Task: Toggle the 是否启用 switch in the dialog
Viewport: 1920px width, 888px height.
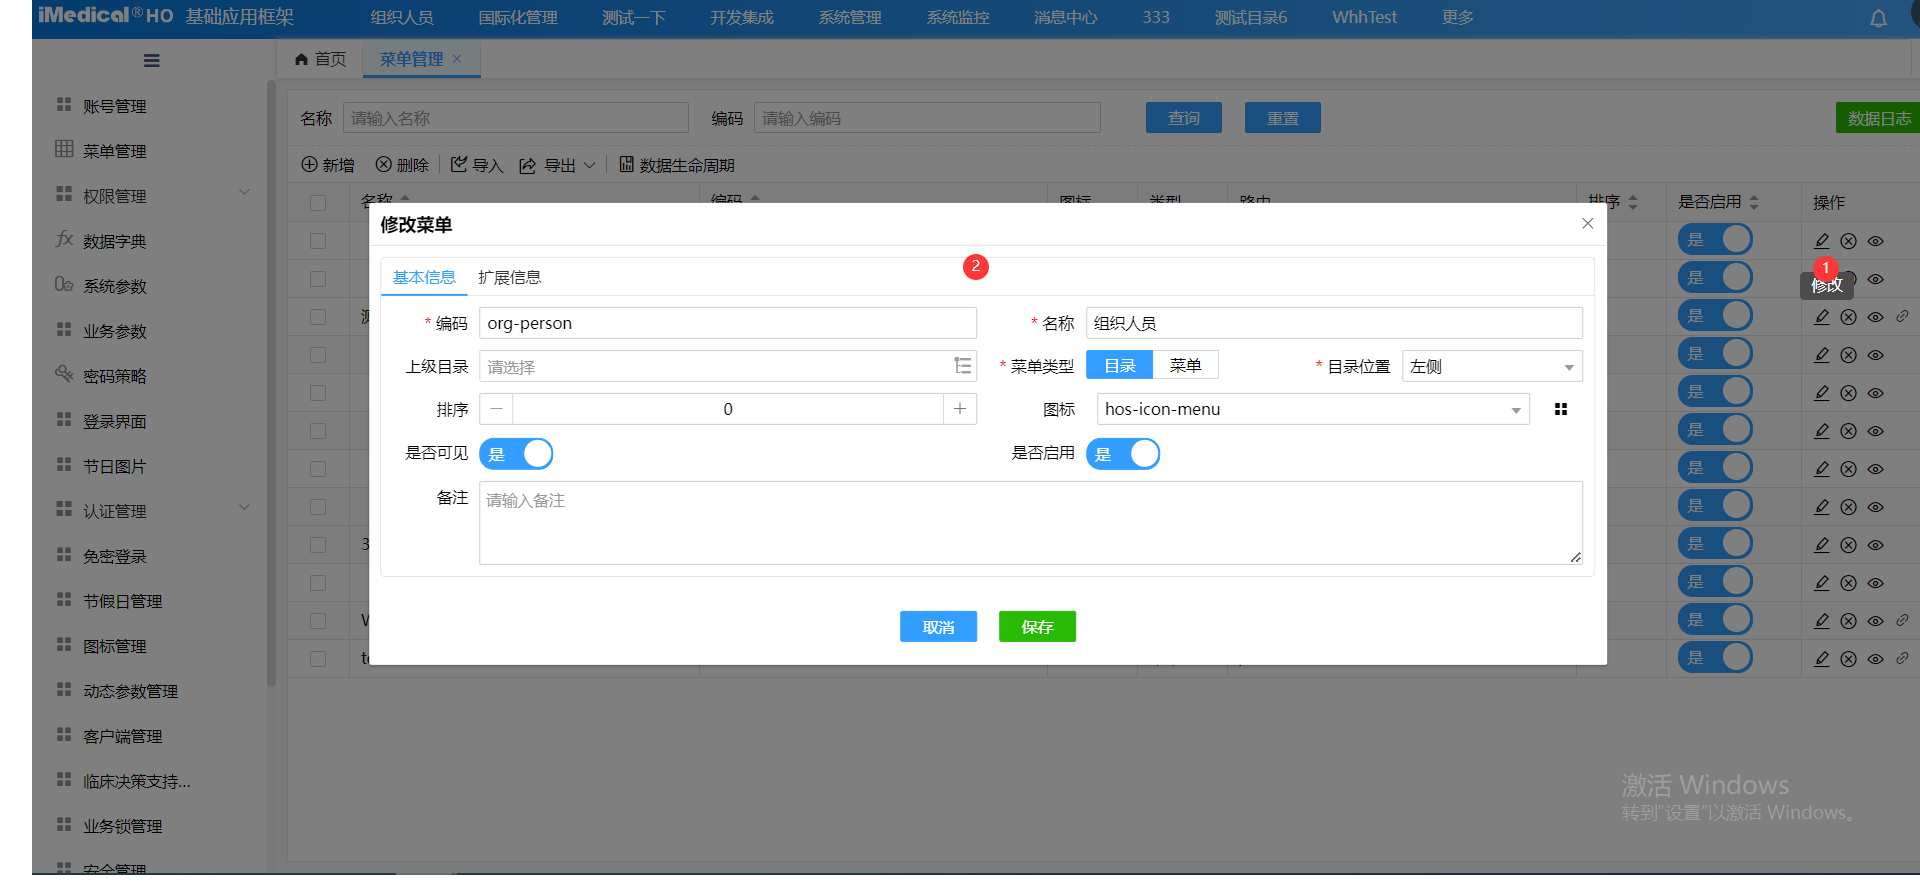Action: (x=1122, y=454)
